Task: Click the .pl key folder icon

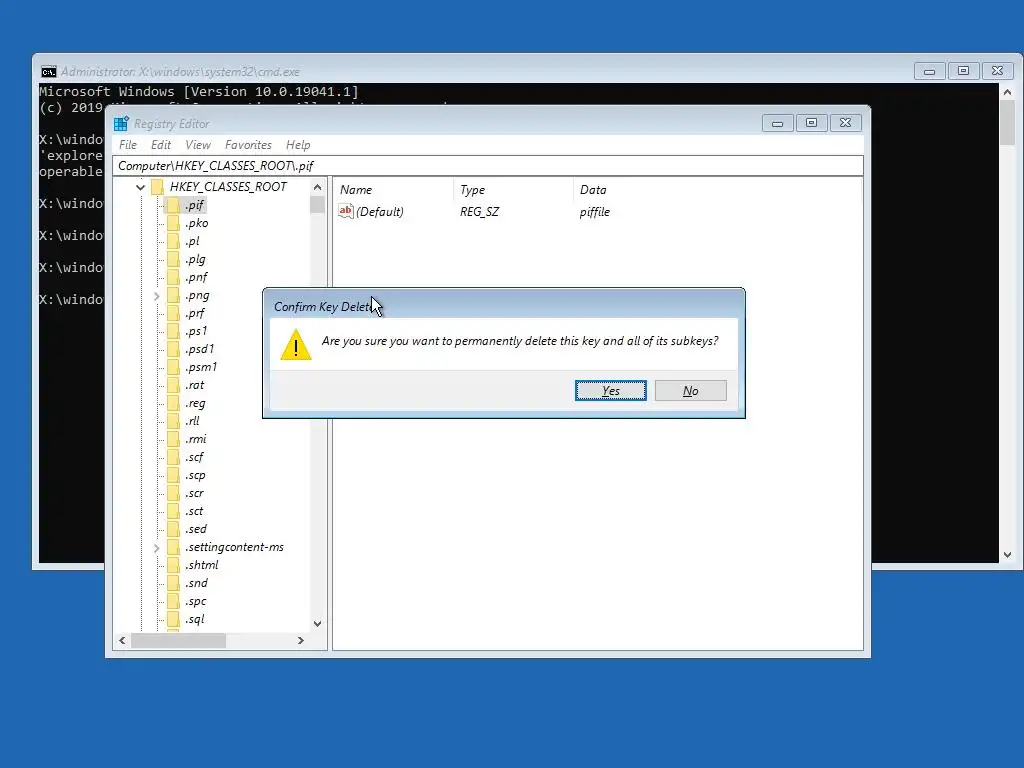Action: point(173,241)
